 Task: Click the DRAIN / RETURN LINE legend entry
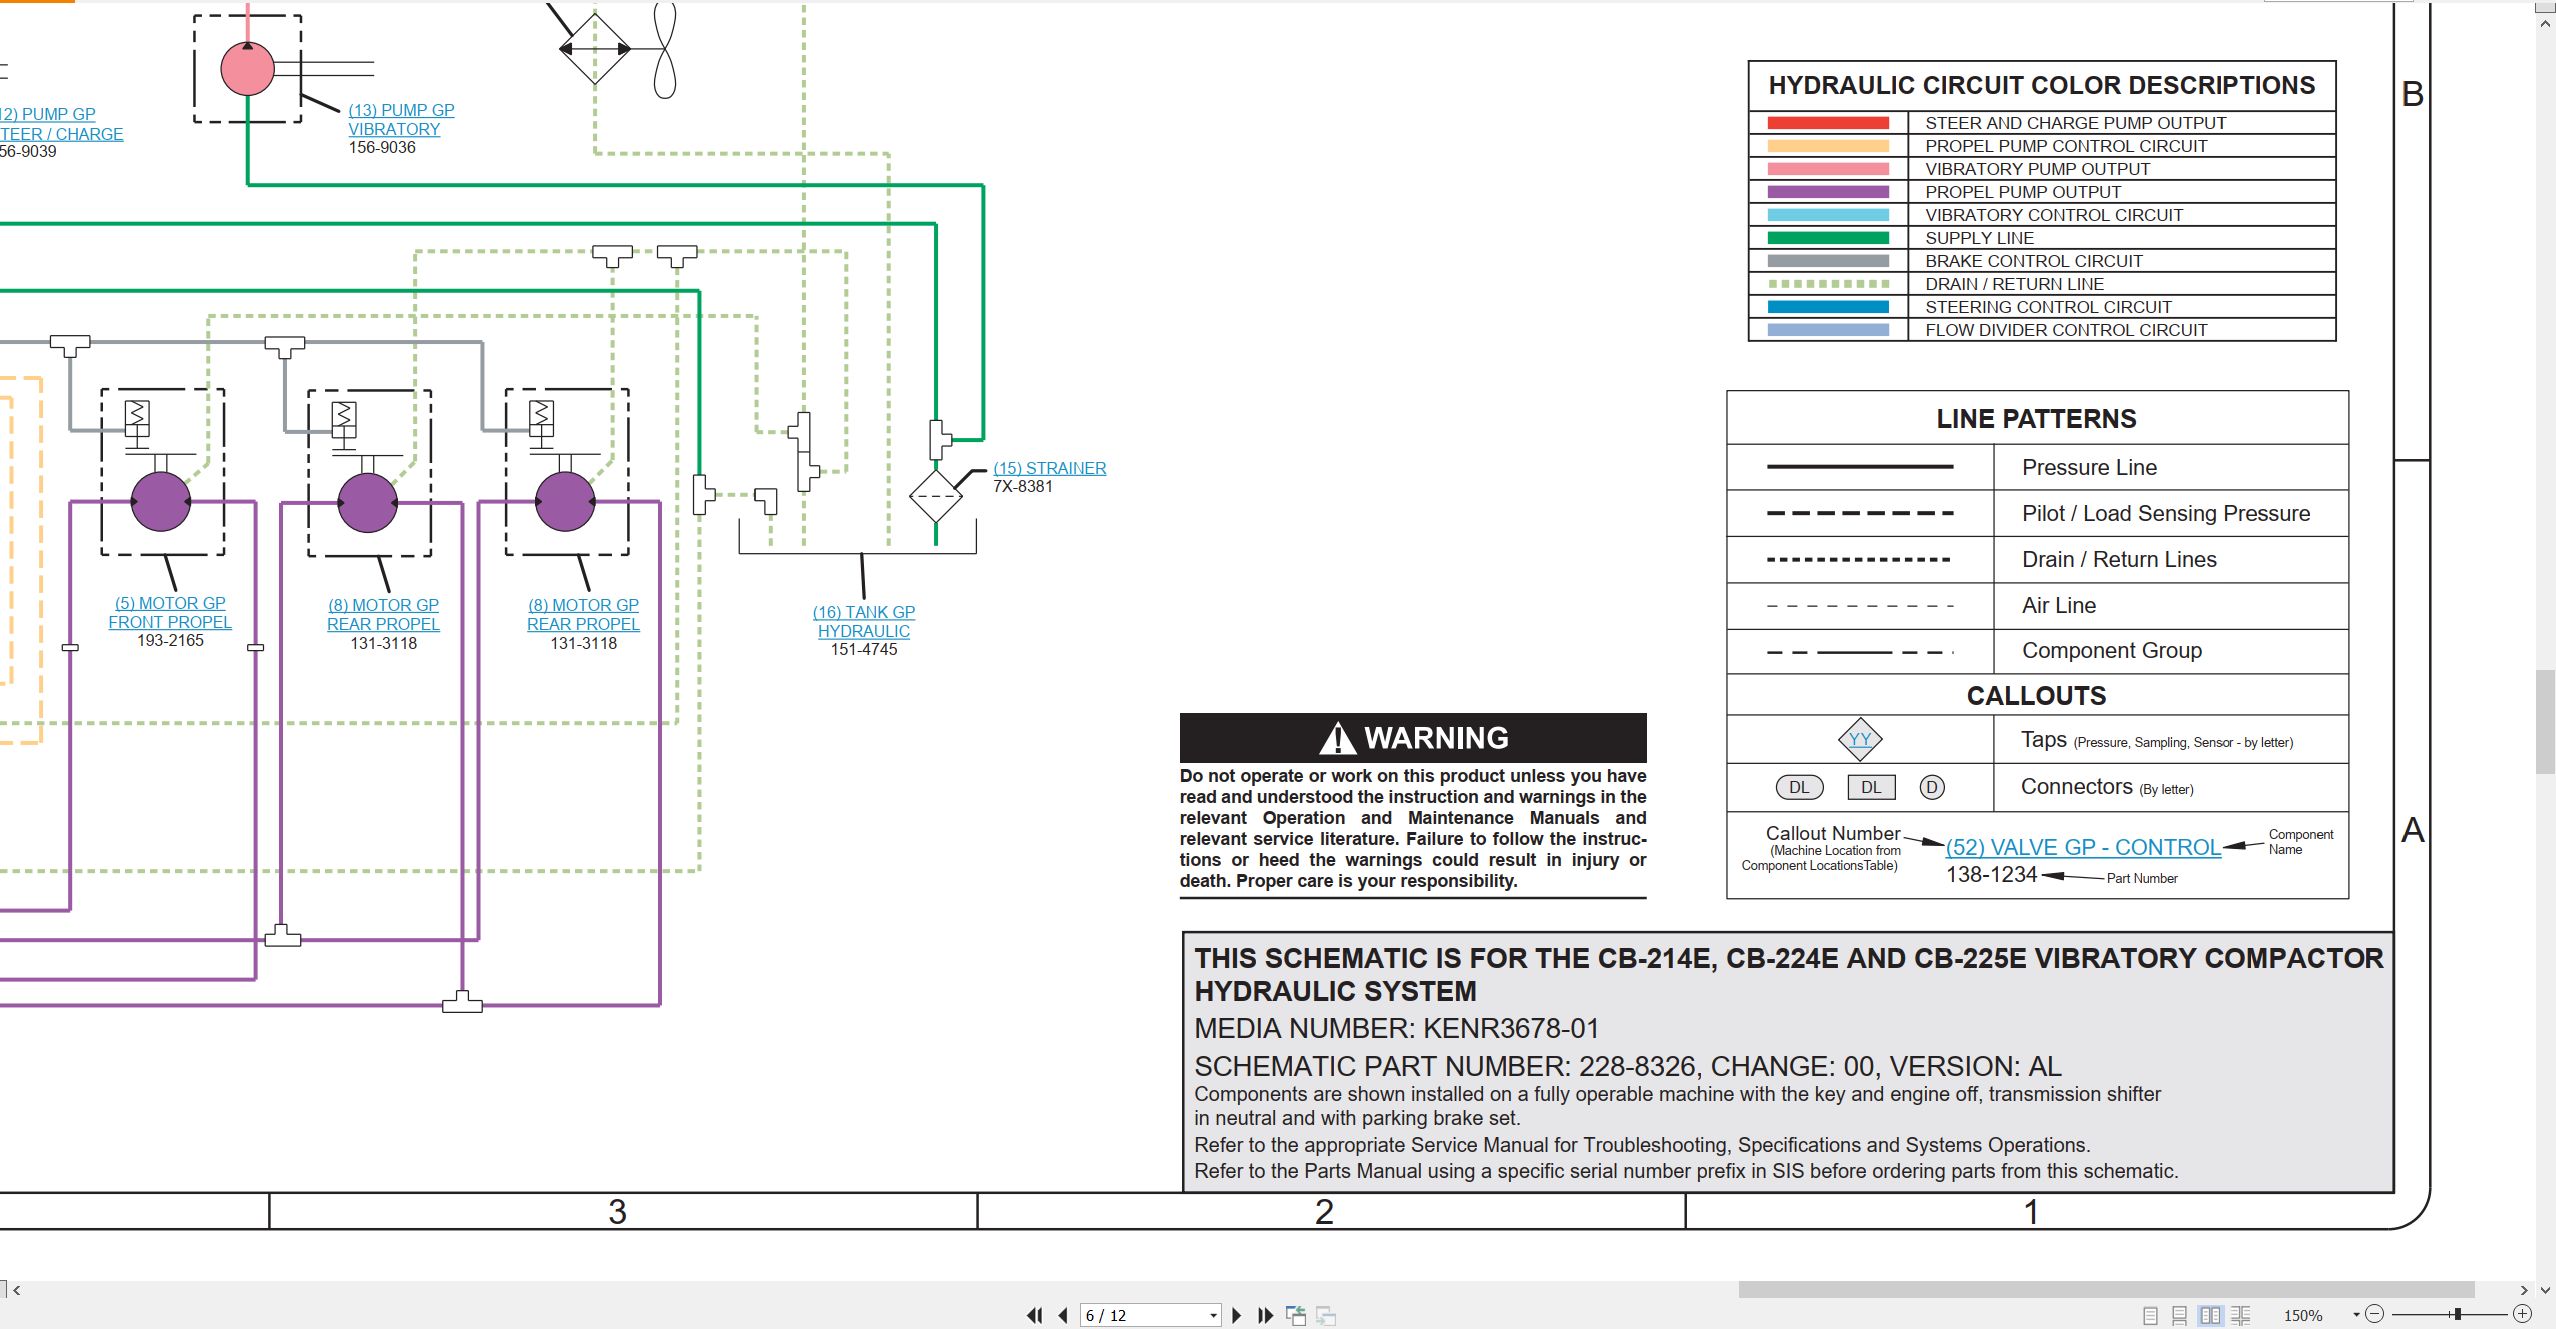click(x=2014, y=284)
